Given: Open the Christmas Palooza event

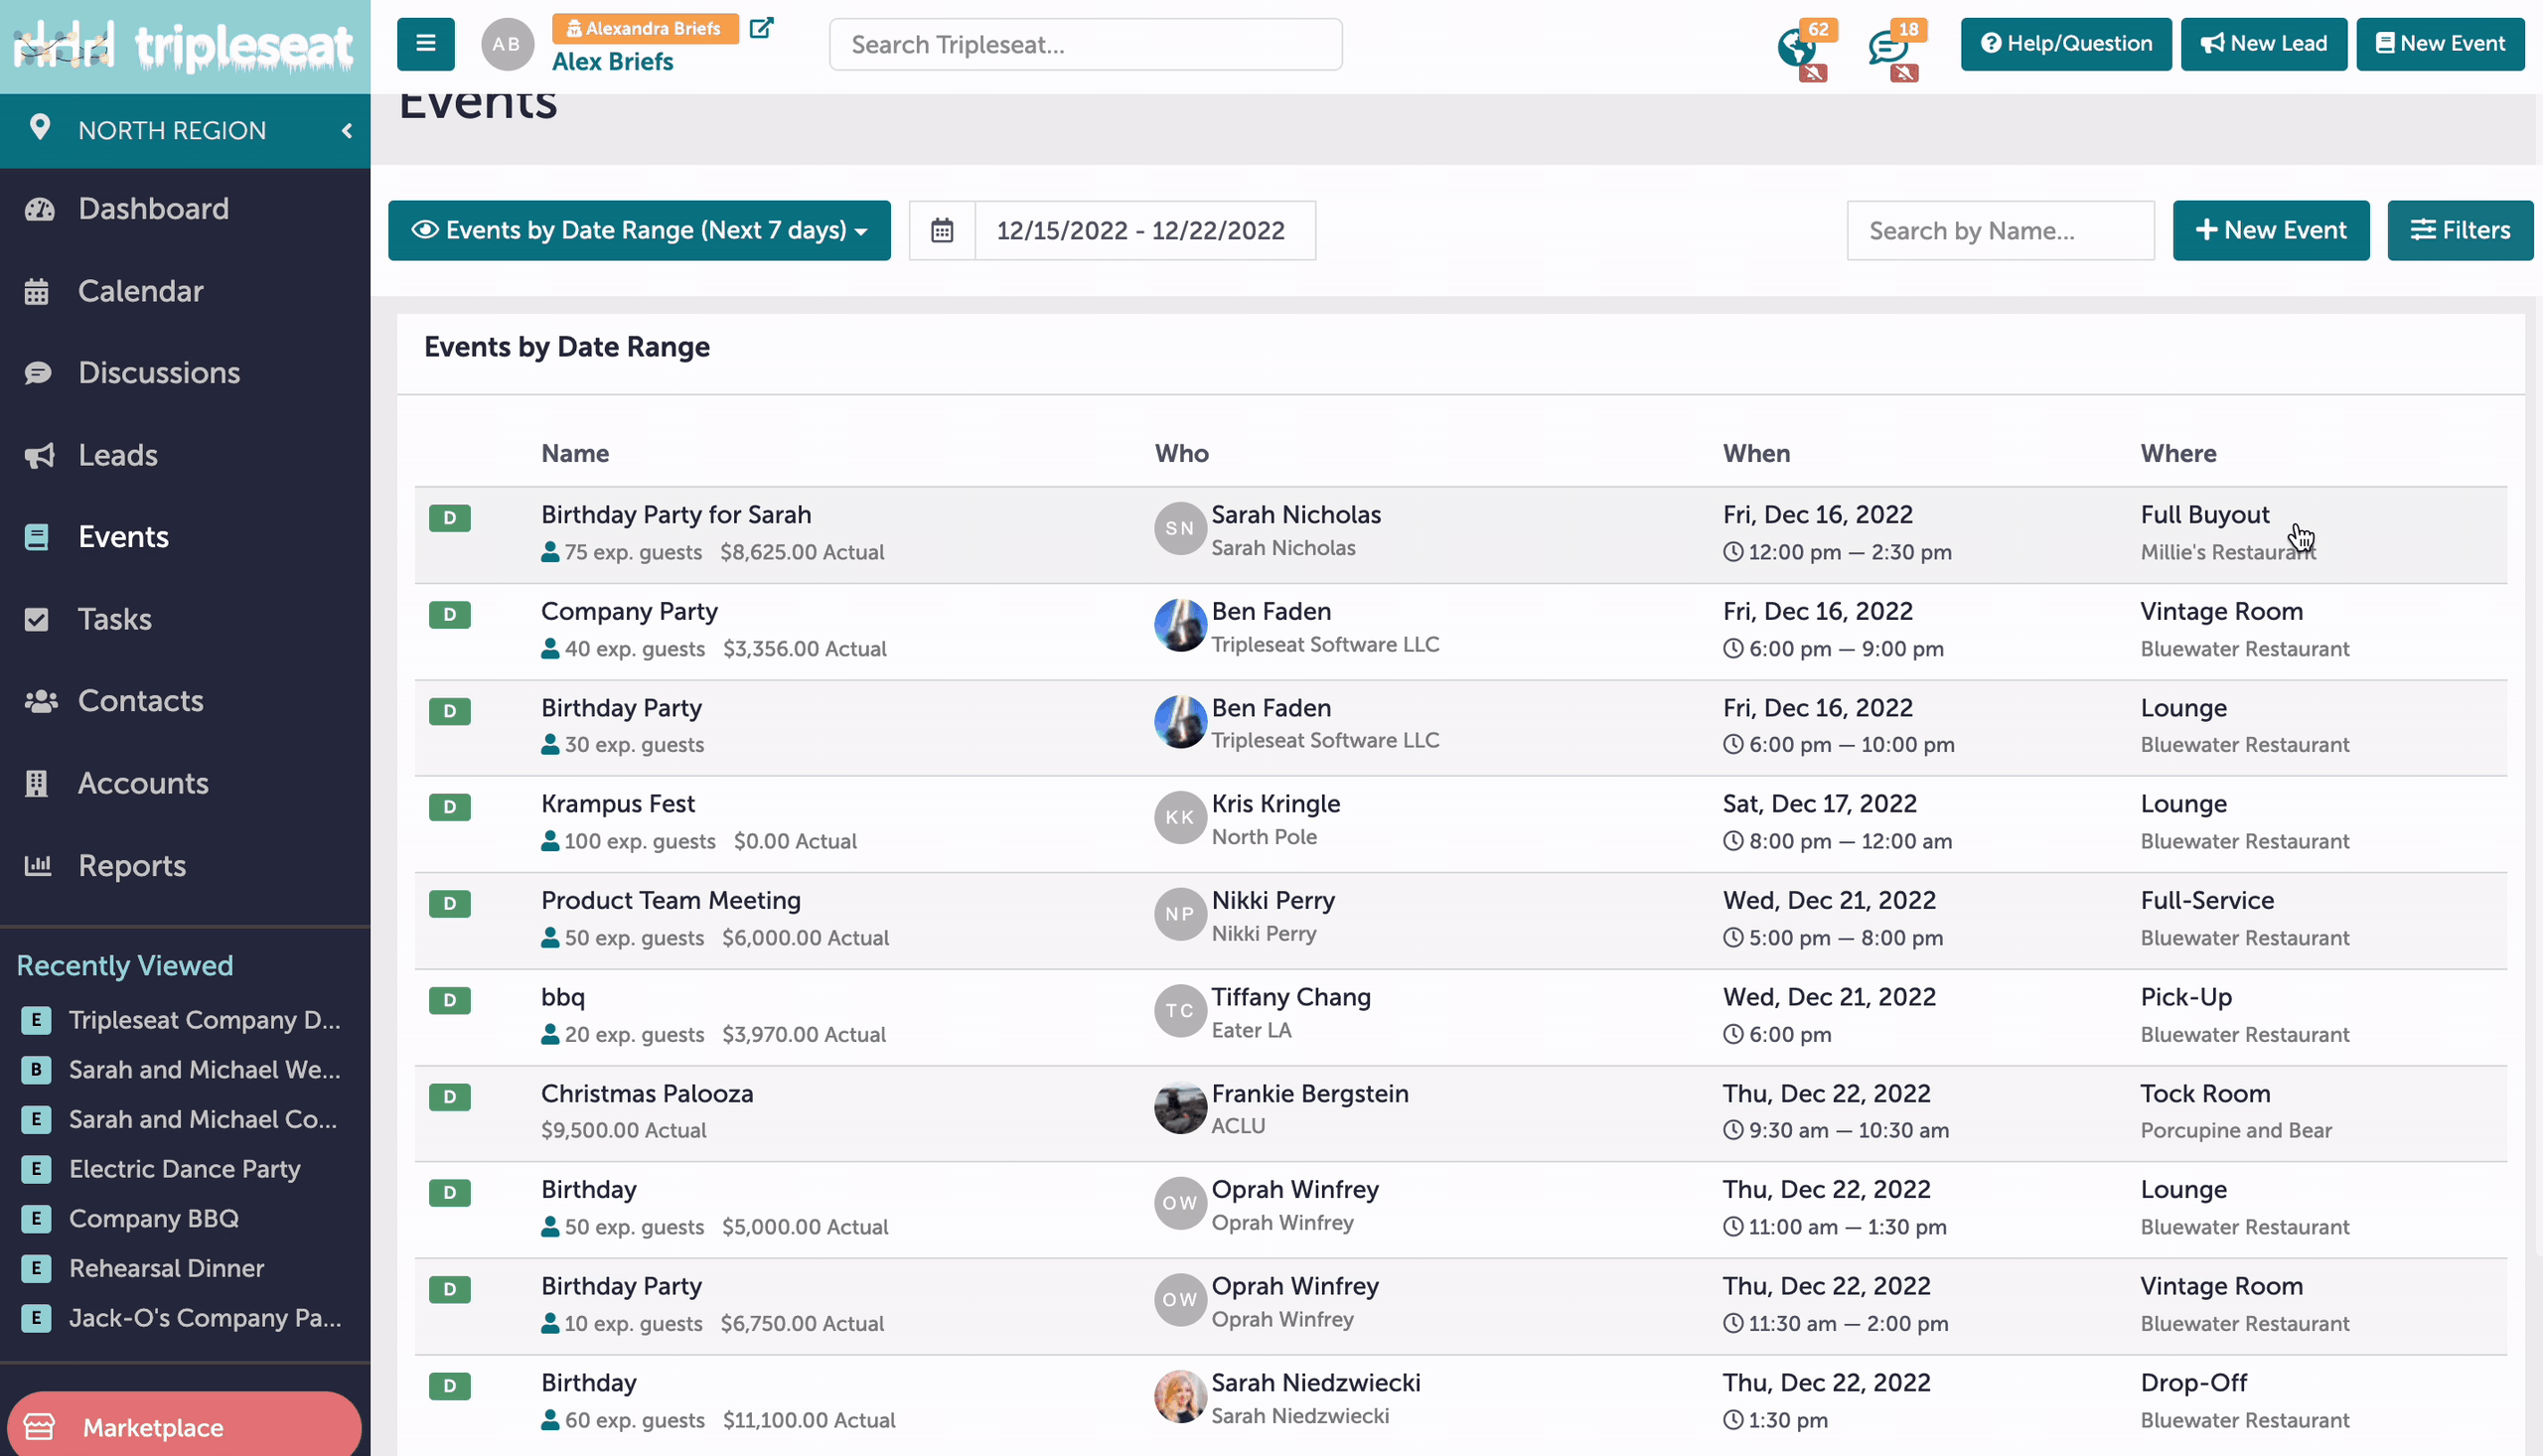Looking at the screenshot, I should (x=647, y=1093).
